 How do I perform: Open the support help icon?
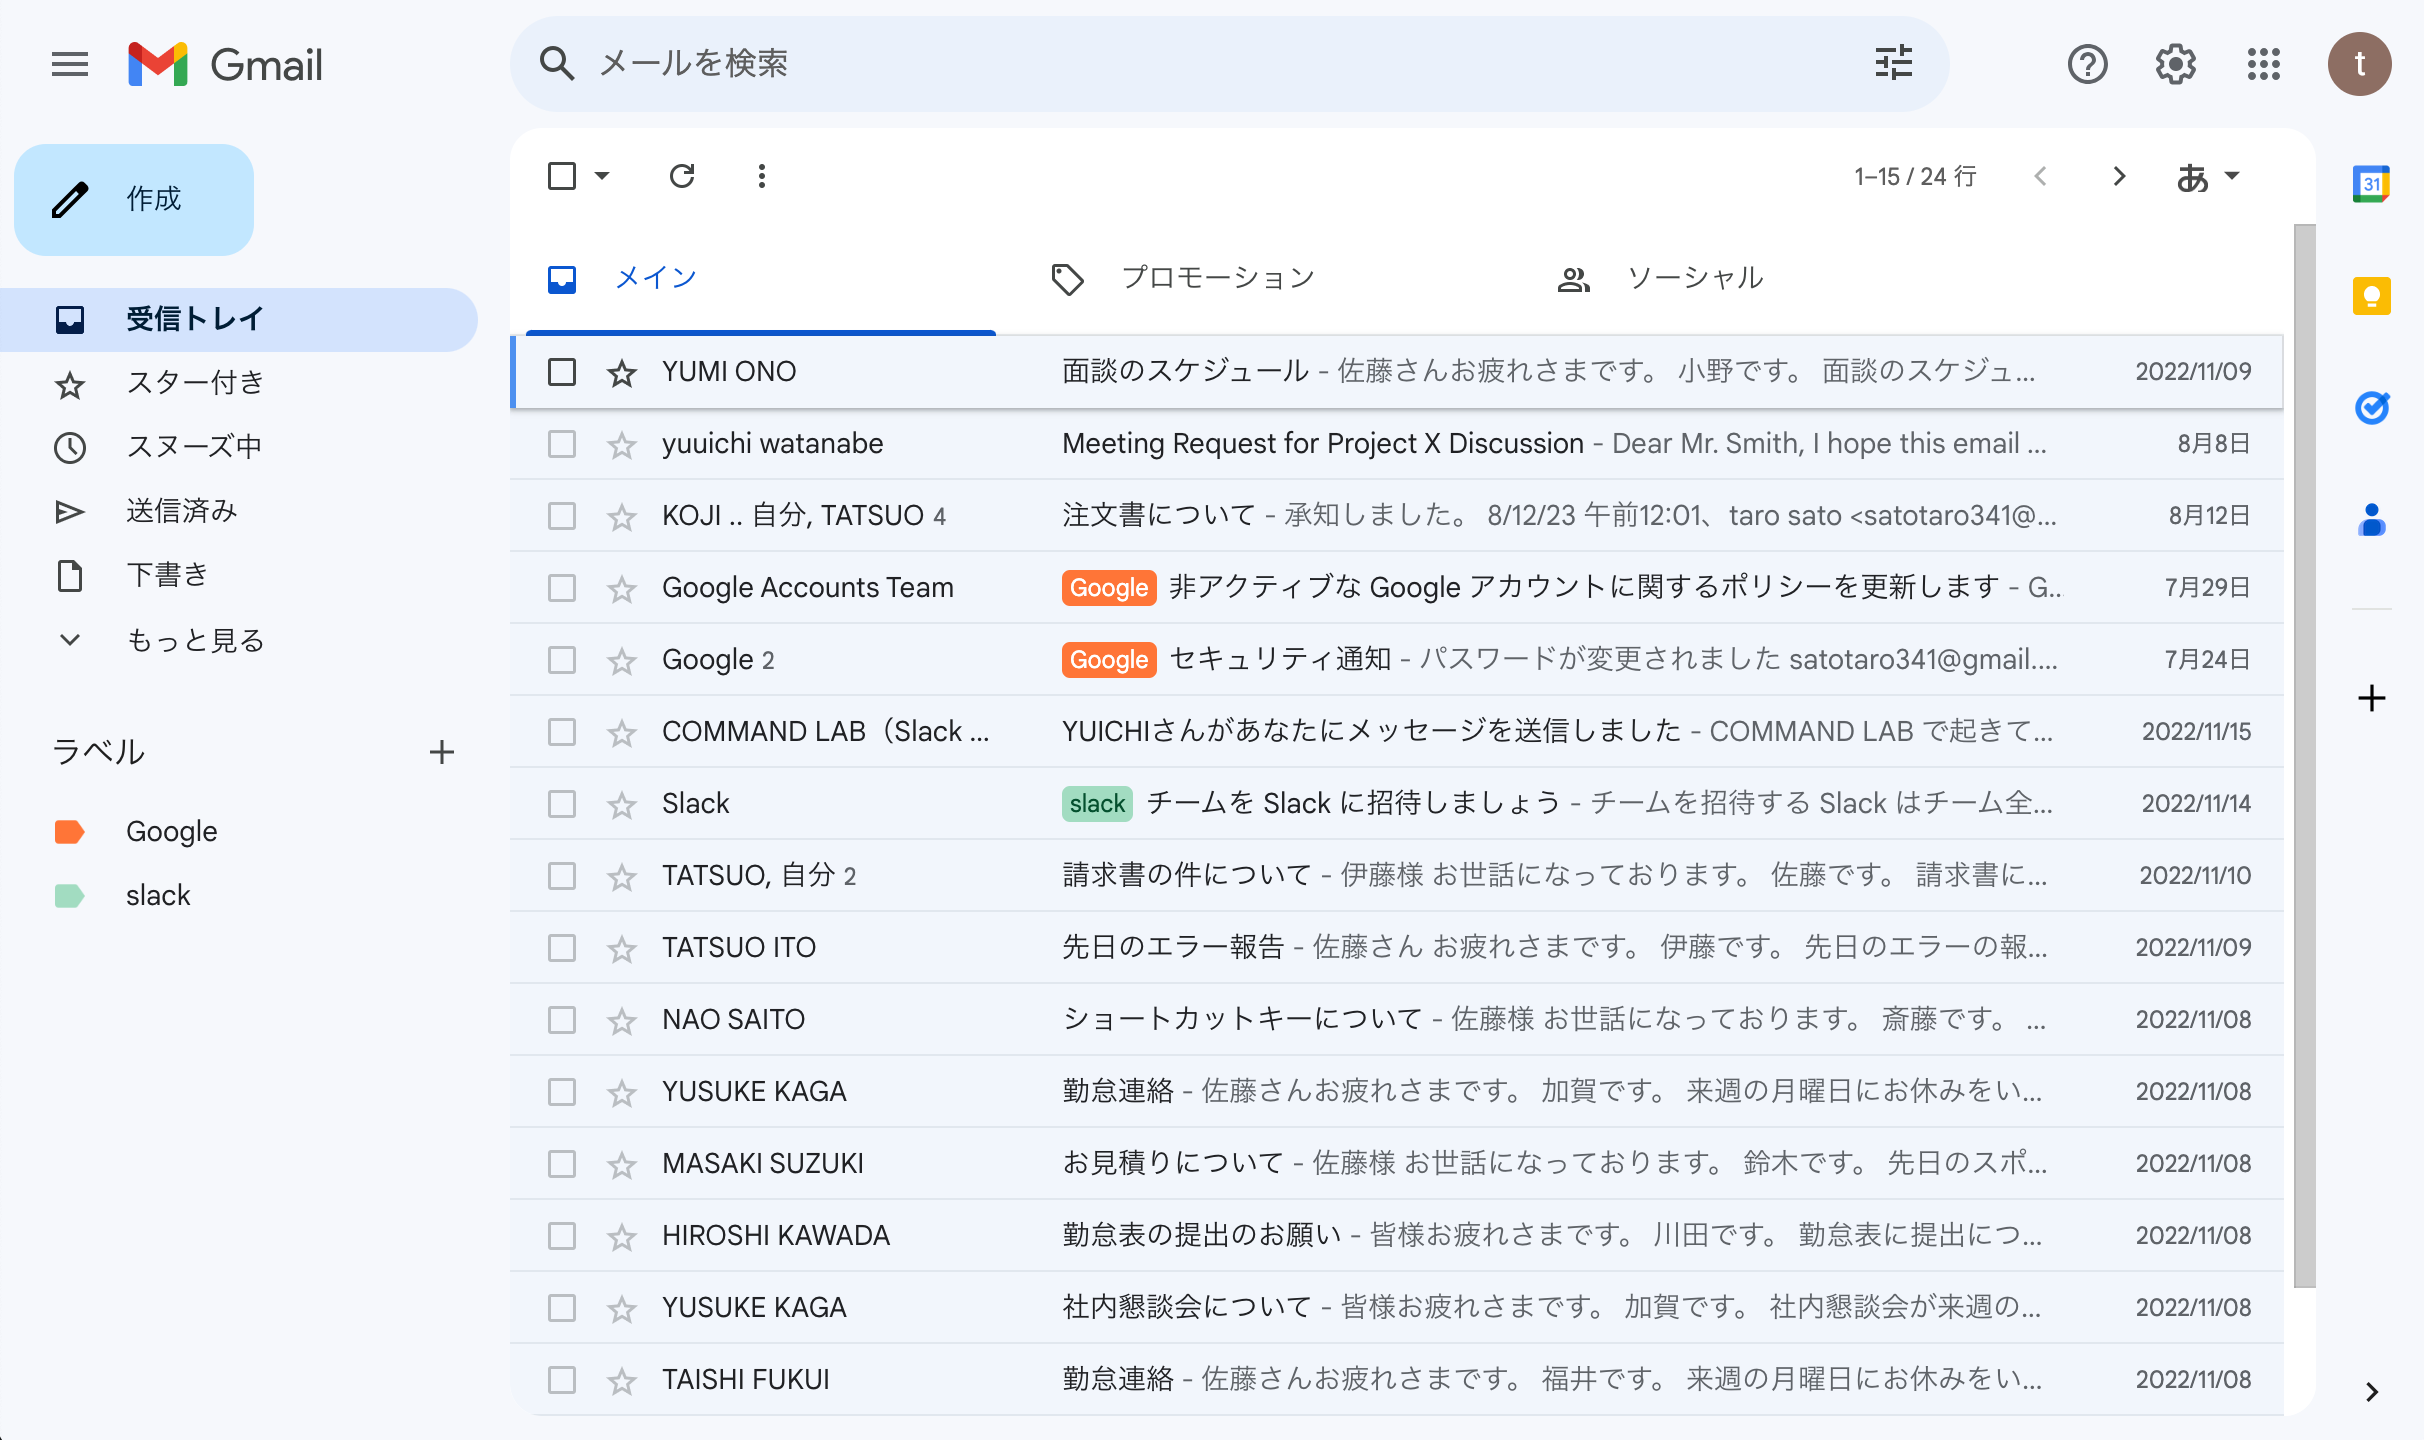point(2087,65)
